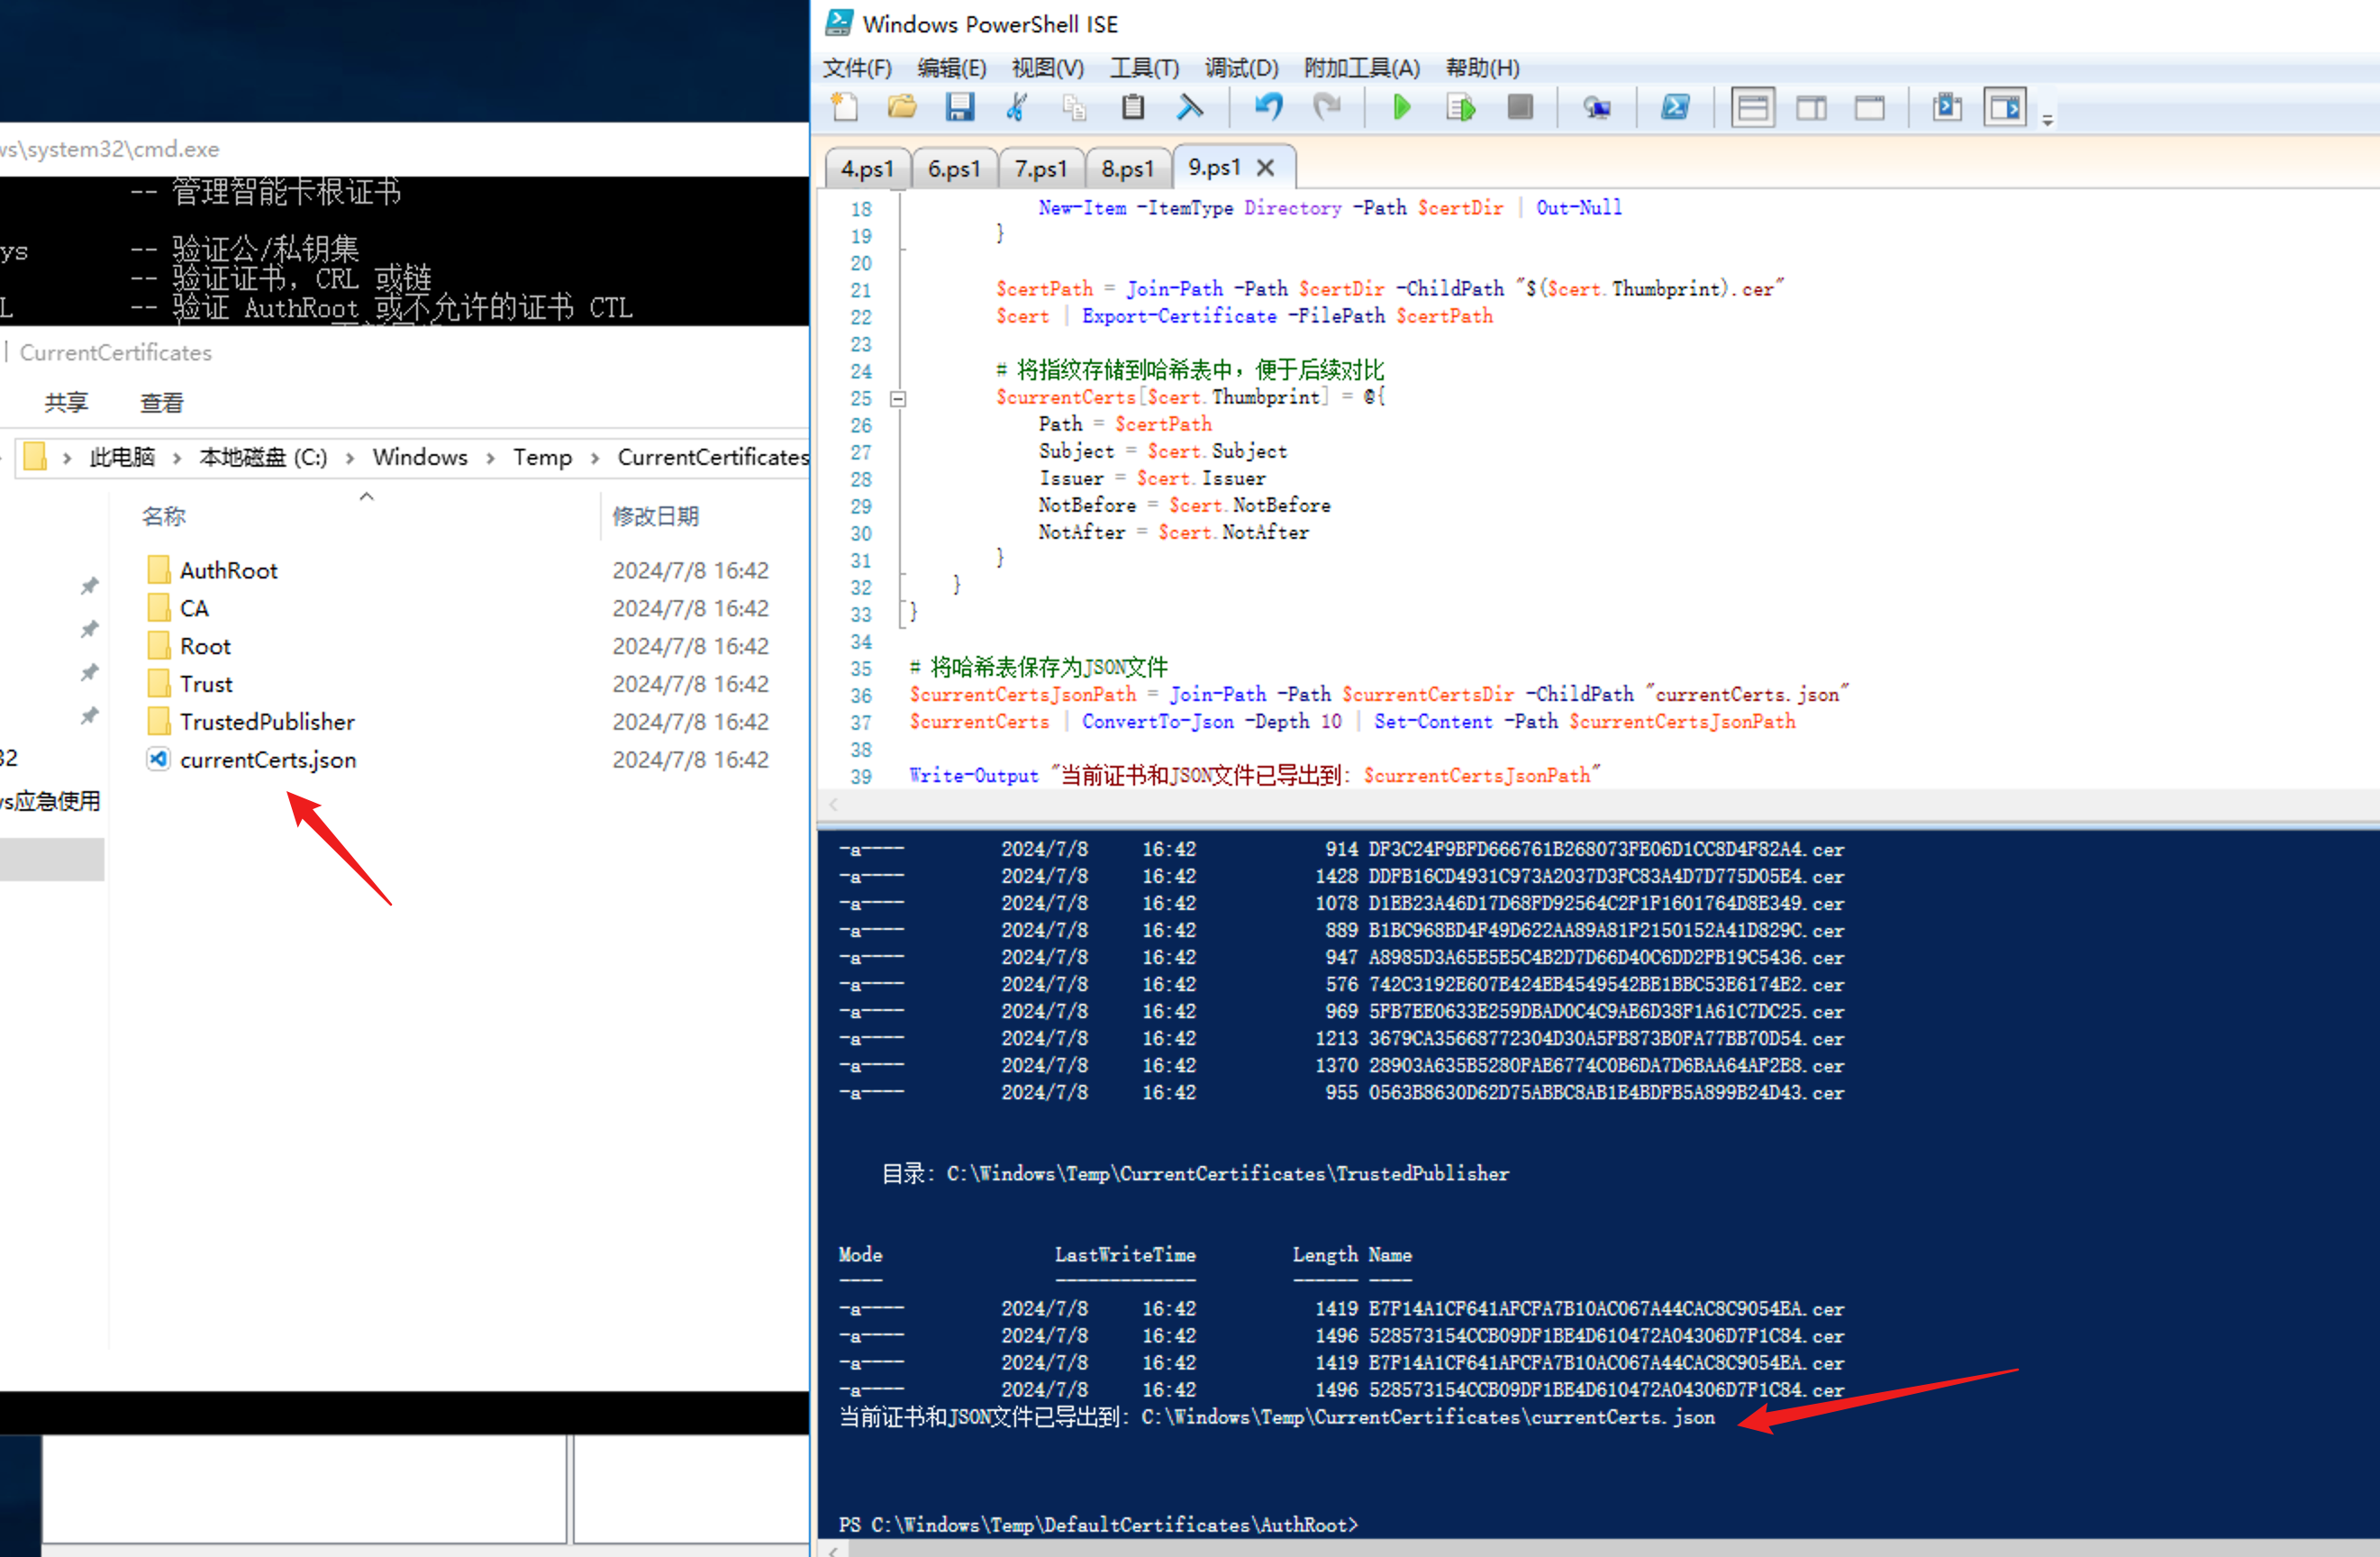The width and height of the screenshot is (2380, 1557).
Task: Open the TrustedPublisher folder
Action: [266, 721]
